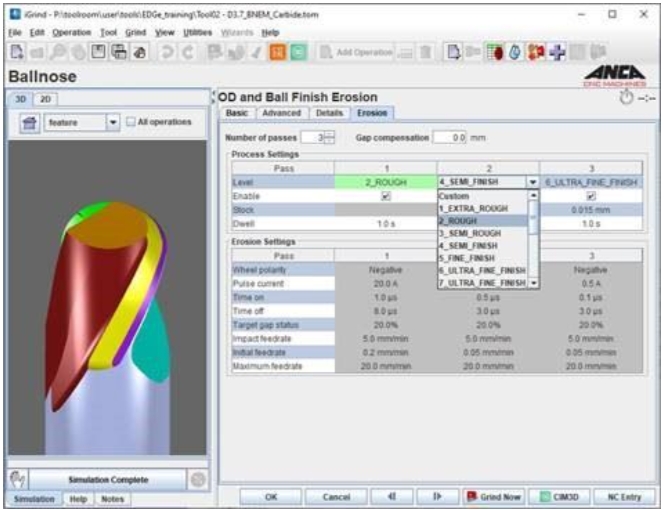Click the New file toolbar icon

point(17,52)
